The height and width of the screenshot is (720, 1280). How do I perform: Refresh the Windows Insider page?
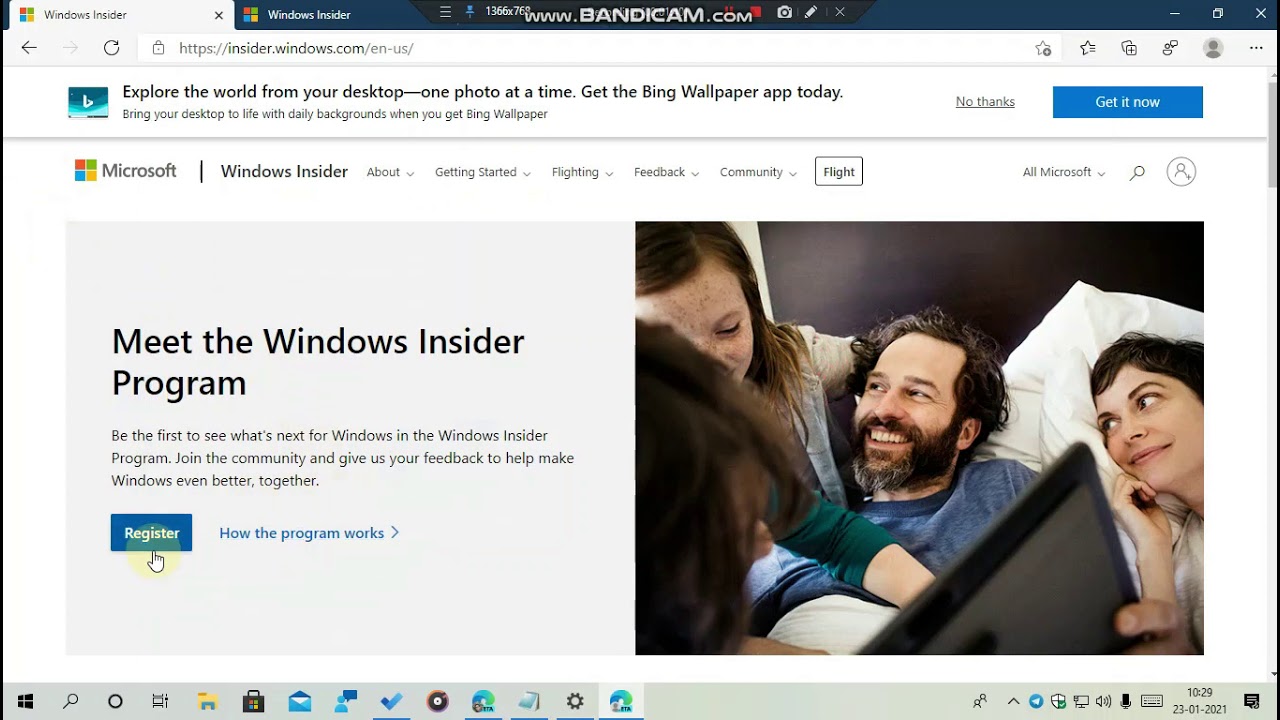tap(112, 48)
